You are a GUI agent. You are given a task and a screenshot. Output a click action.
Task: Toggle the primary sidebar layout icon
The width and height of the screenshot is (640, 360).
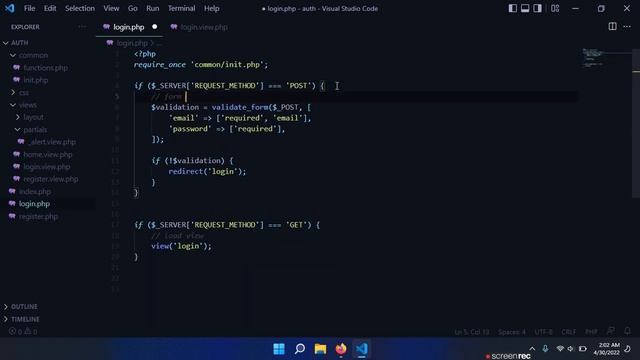pyautogui.click(x=513, y=8)
